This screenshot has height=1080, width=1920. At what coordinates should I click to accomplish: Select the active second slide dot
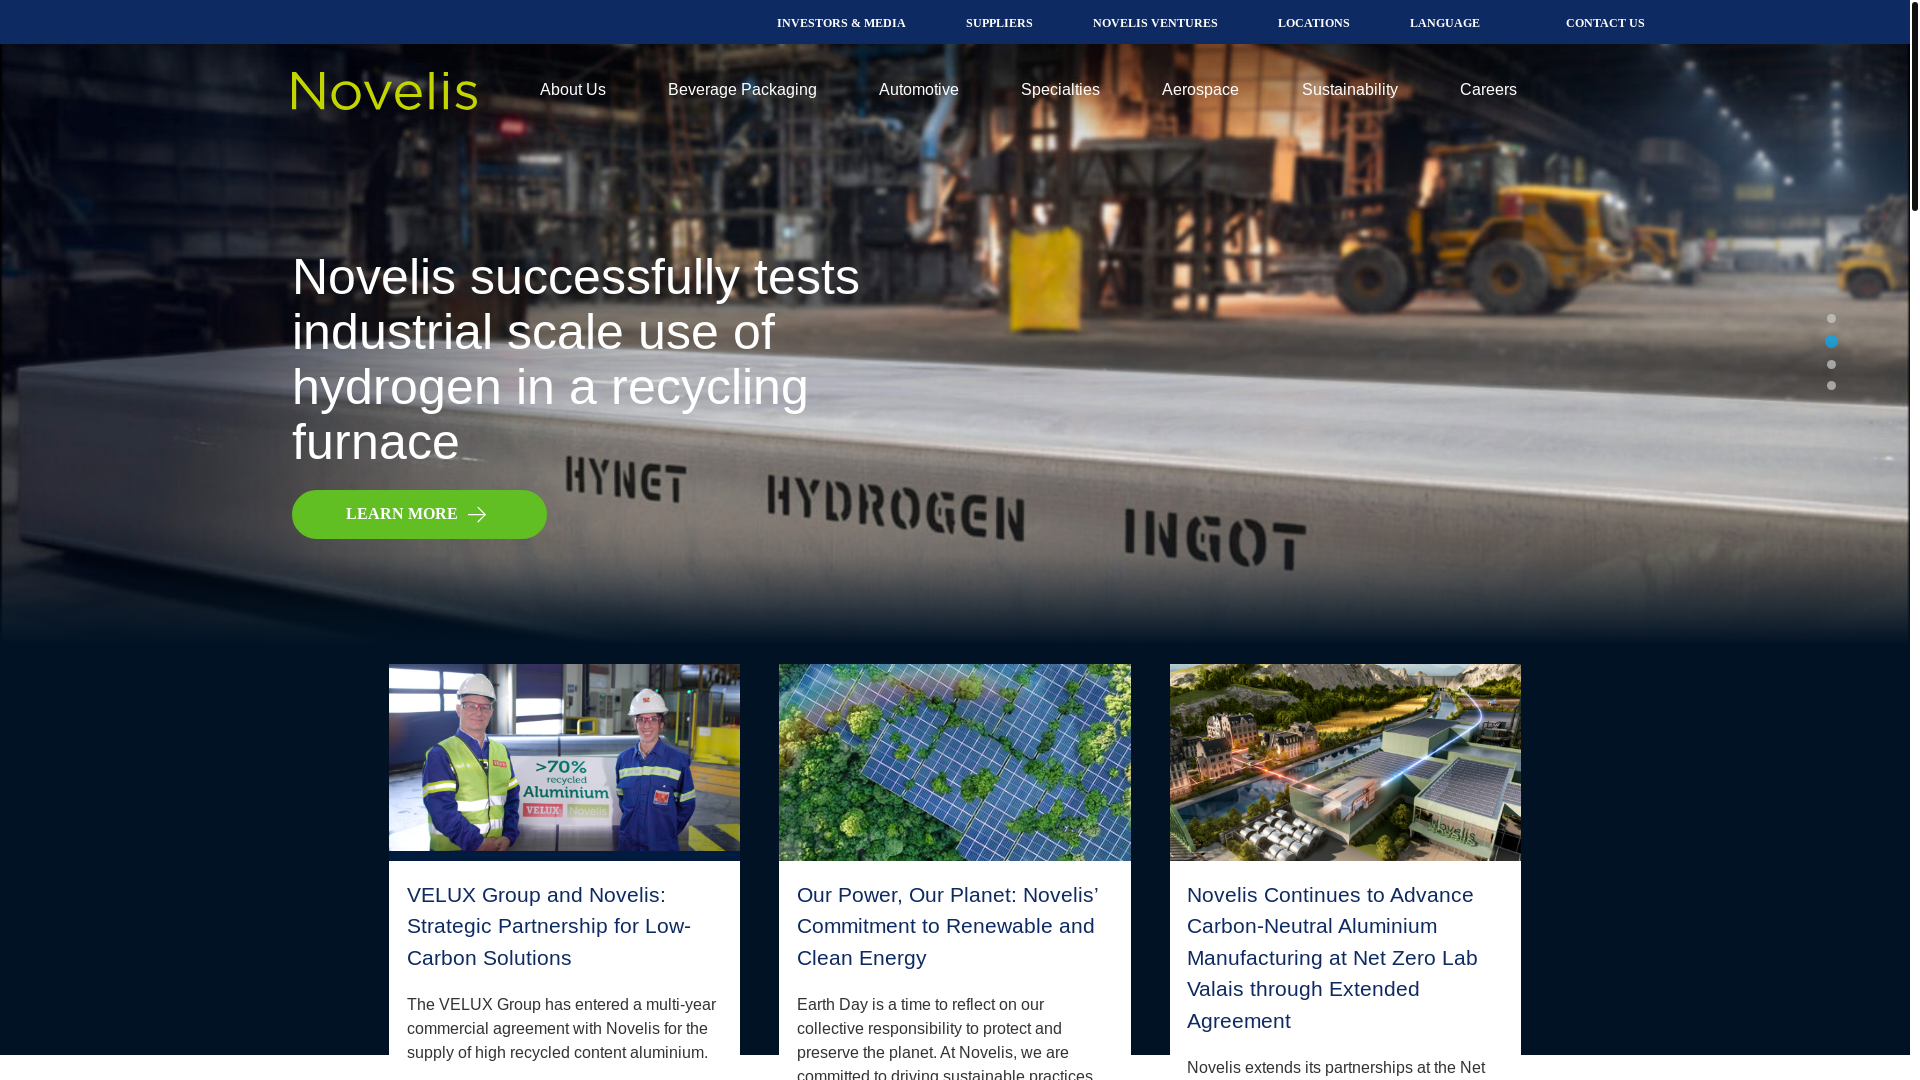1831,342
